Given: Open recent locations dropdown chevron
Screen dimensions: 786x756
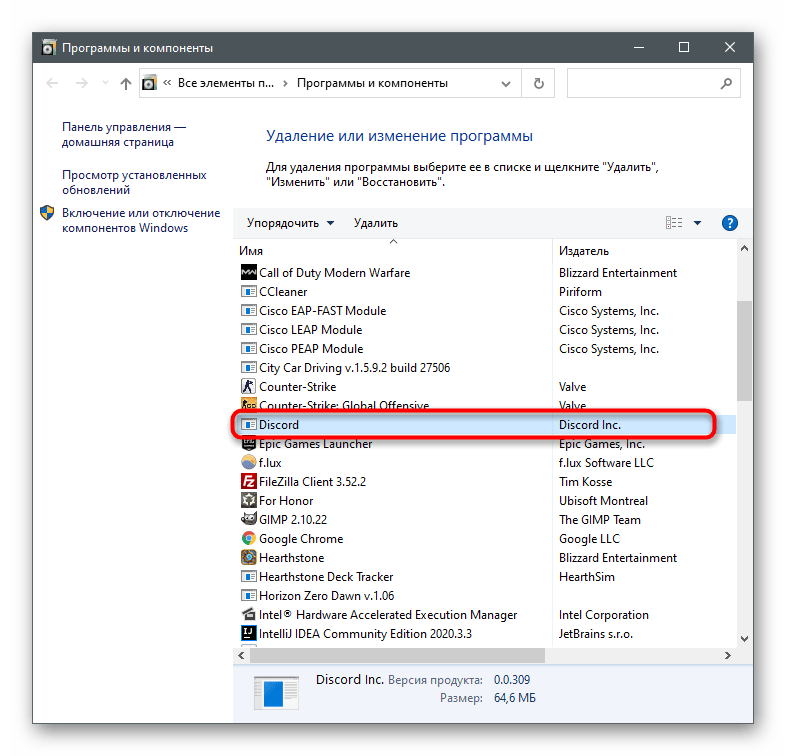Looking at the screenshot, I should (105, 83).
